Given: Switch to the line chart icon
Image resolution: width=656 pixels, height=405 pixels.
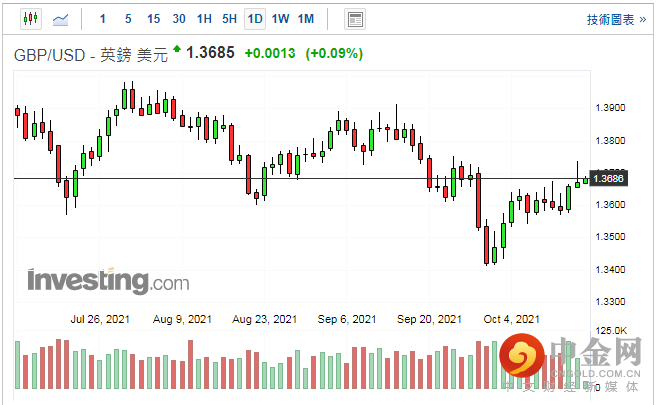Looking at the screenshot, I should (61, 19).
